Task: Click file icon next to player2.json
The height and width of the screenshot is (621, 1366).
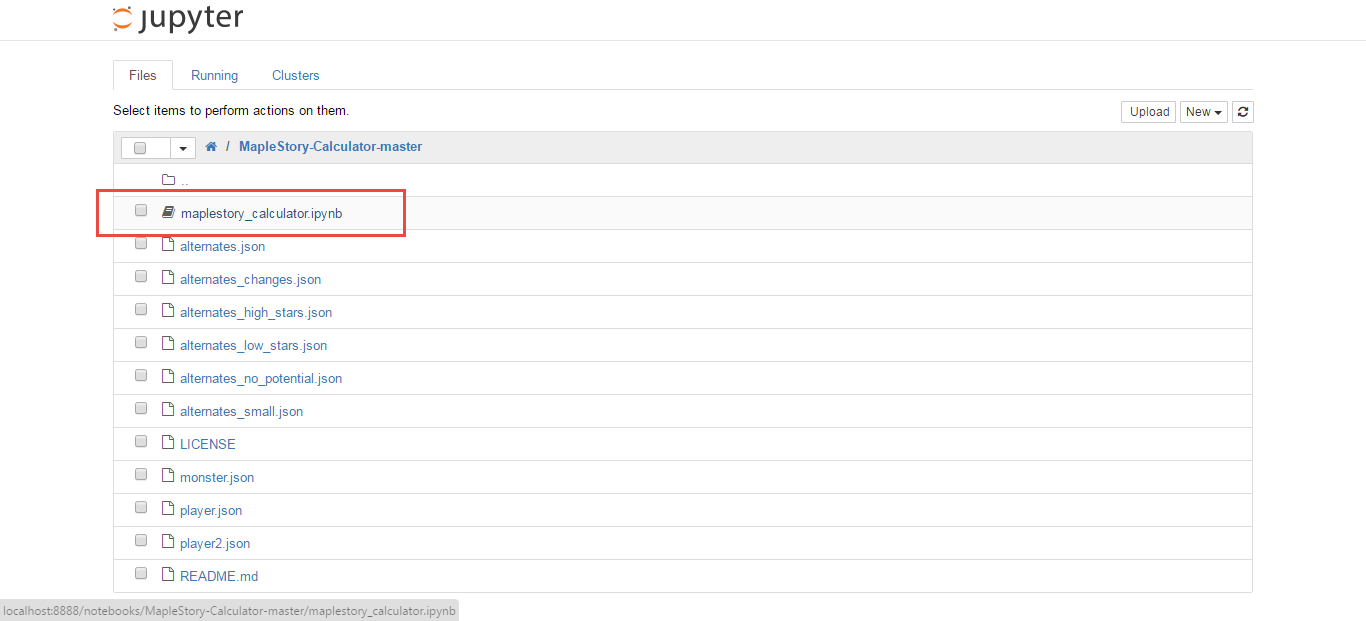Action: [168, 542]
